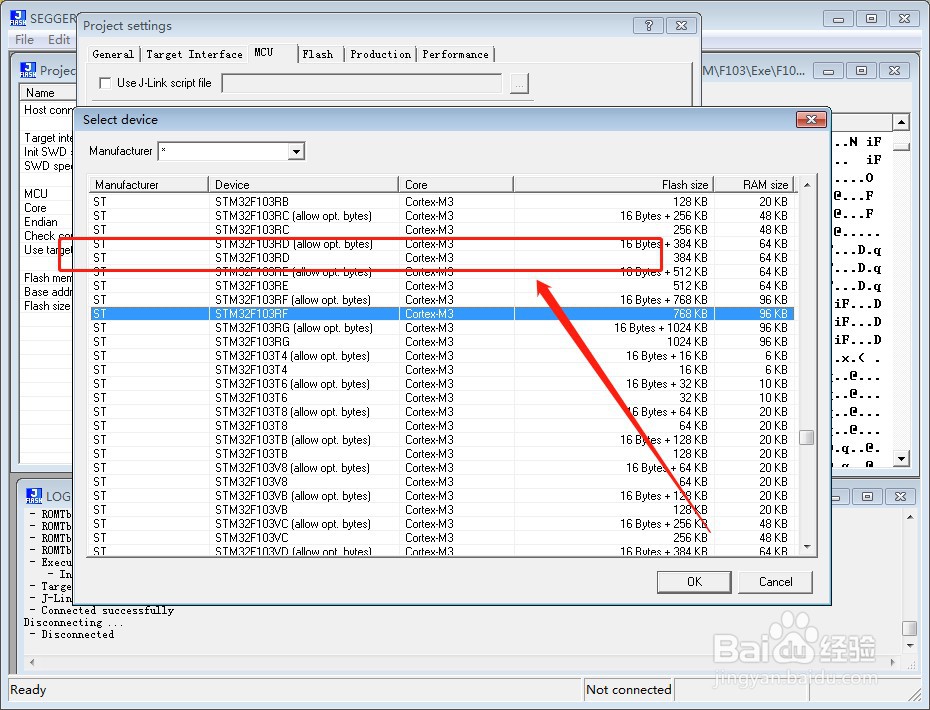Image resolution: width=930 pixels, height=710 pixels.
Task: Click the help question-mark button in Project settings
Action: point(648,26)
